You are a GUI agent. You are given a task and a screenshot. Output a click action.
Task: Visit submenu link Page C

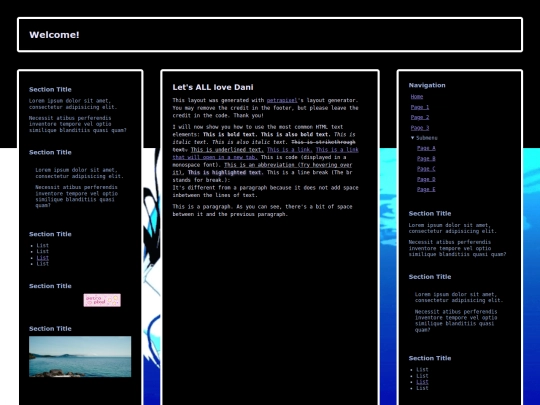pos(426,169)
